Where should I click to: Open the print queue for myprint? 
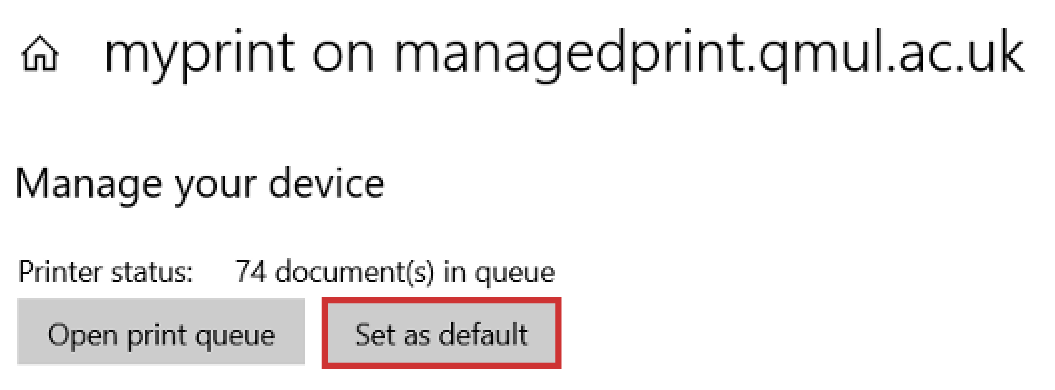pyautogui.click(x=161, y=332)
